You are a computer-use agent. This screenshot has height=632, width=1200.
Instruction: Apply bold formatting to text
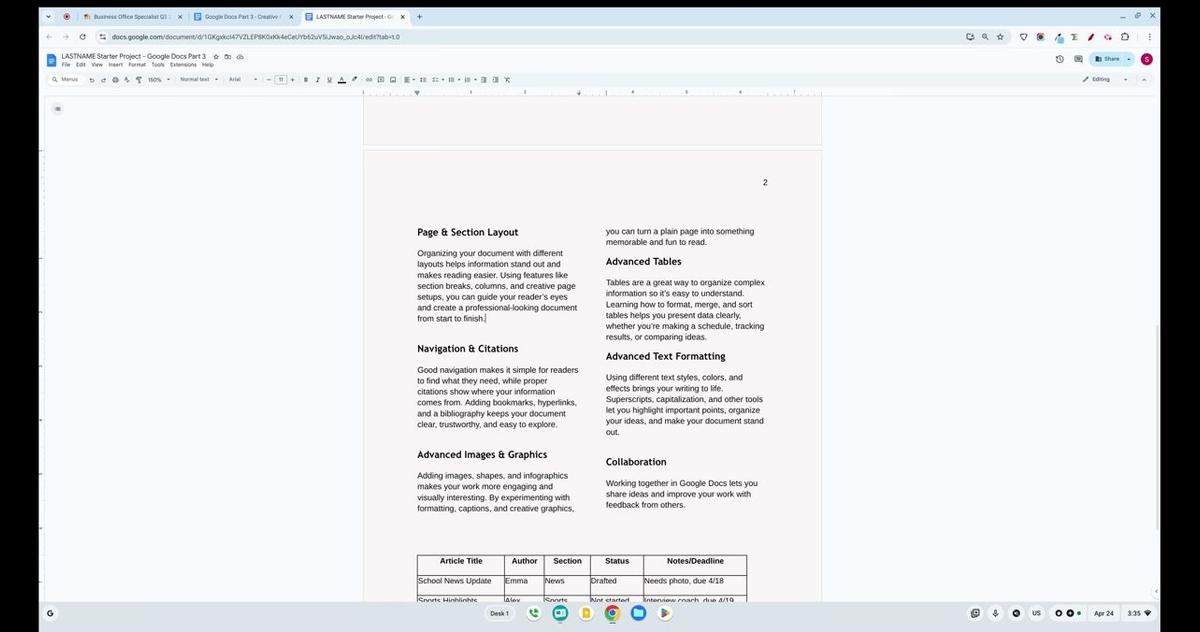(305, 79)
